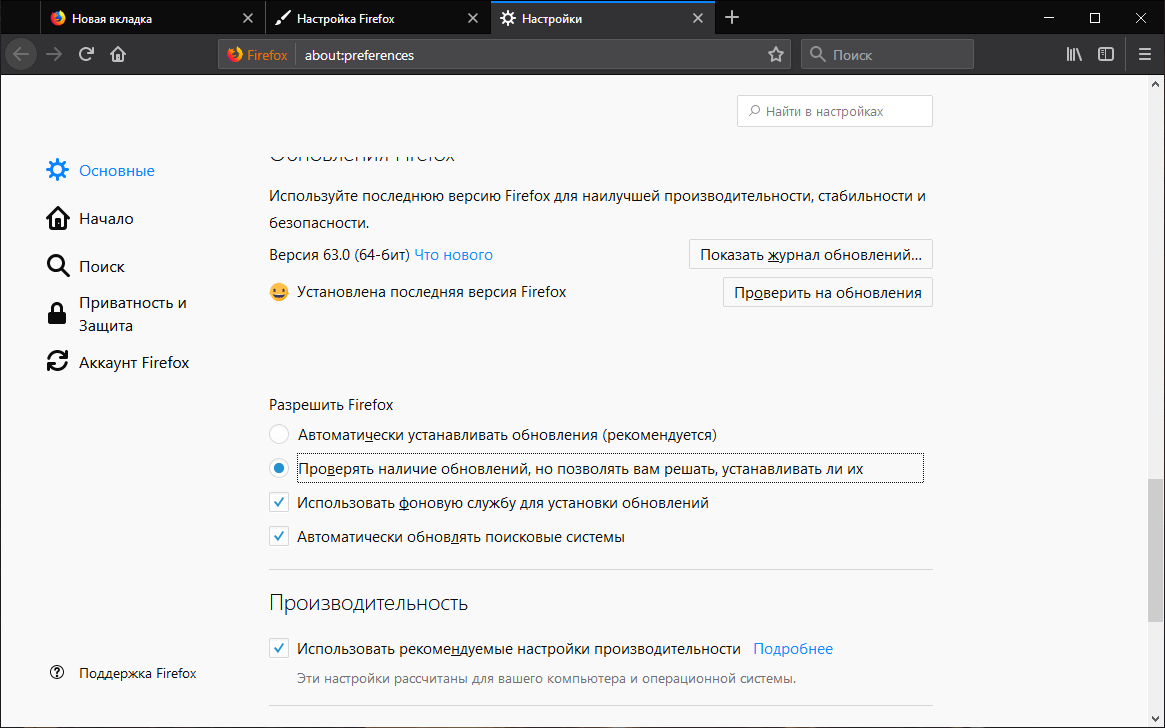This screenshot has height=728, width=1165.
Task: Toggle the sidebar icon in the toolbar
Action: click(1105, 54)
